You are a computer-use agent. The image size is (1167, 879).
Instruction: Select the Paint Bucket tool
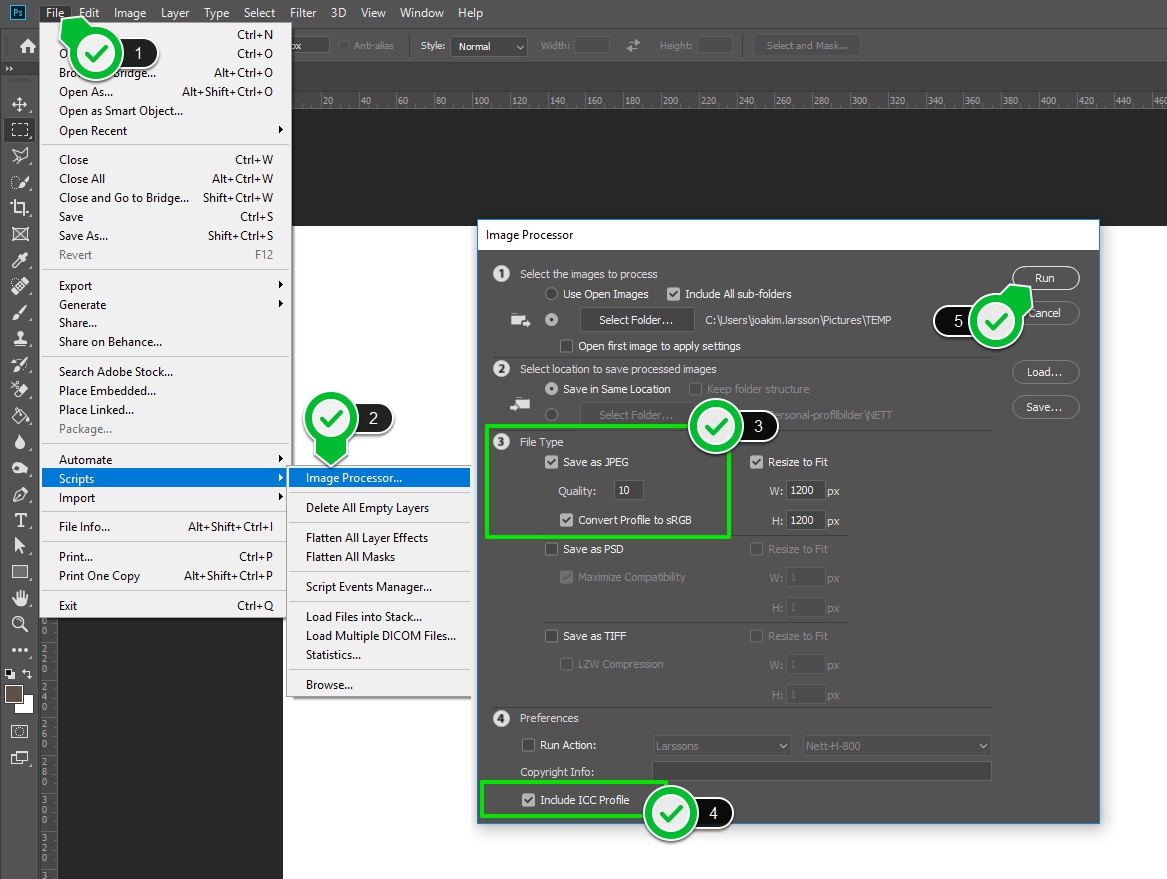click(20, 415)
